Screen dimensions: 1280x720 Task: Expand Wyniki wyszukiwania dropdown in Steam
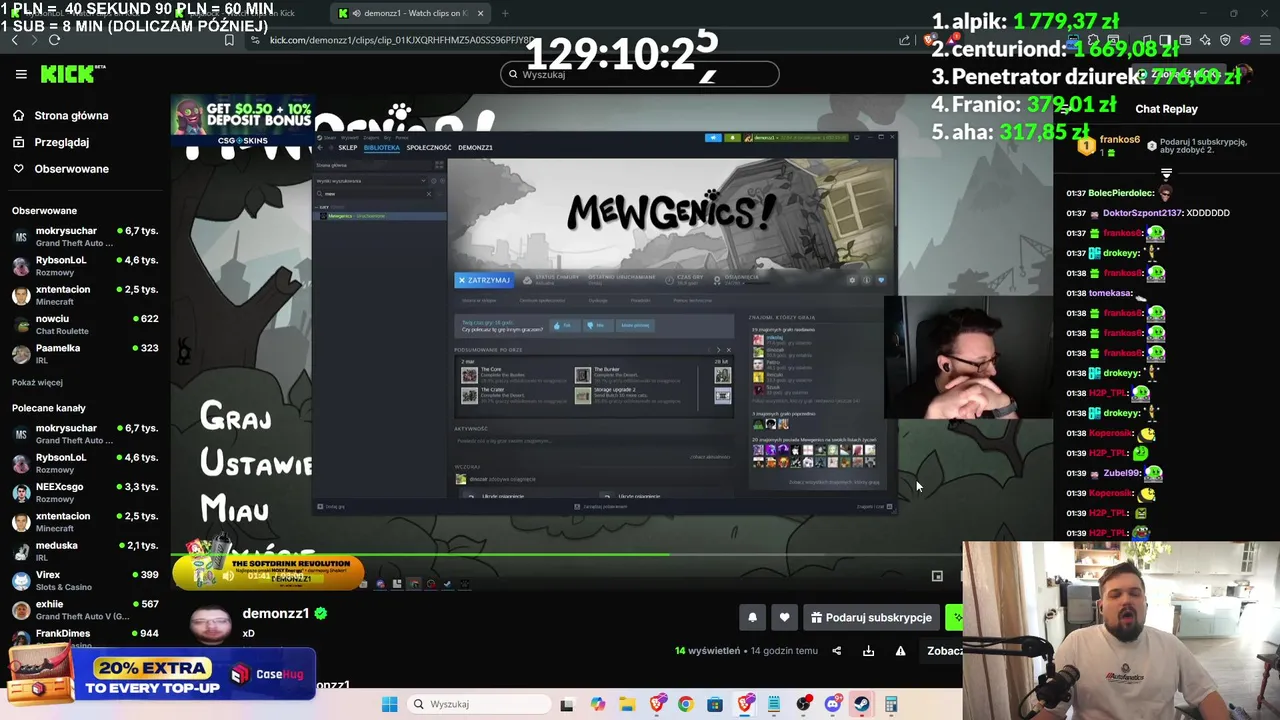pos(424,181)
